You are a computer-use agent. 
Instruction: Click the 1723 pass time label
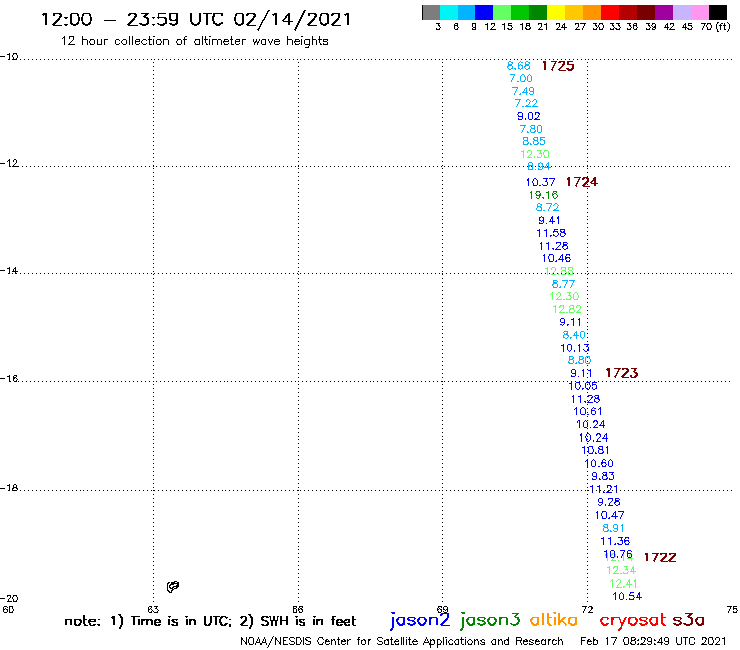pyautogui.click(x=622, y=373)
